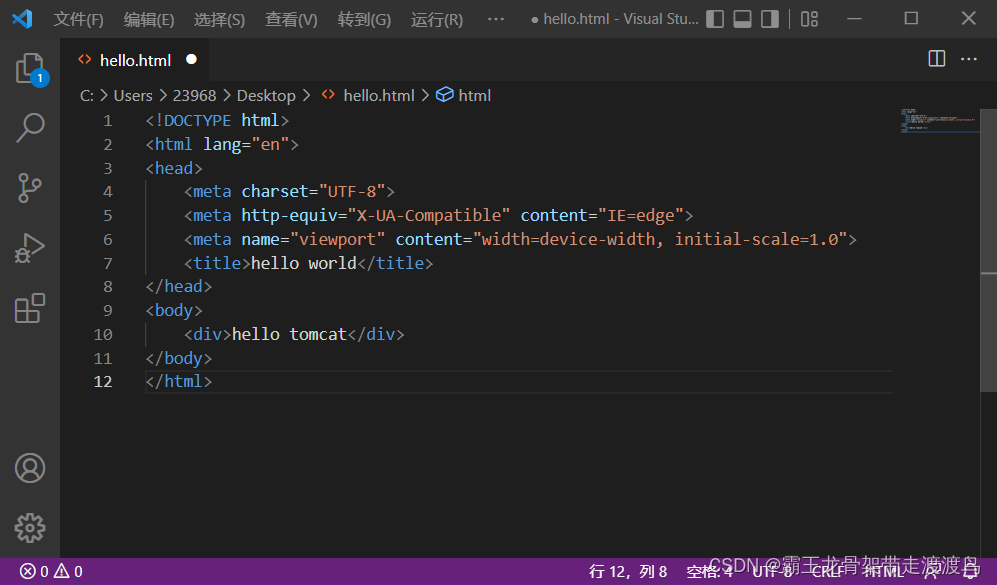Image resolution: width=997 pixels, height=585 pixels.
Task: Click the hello world title text
Action: click(304, 263)
